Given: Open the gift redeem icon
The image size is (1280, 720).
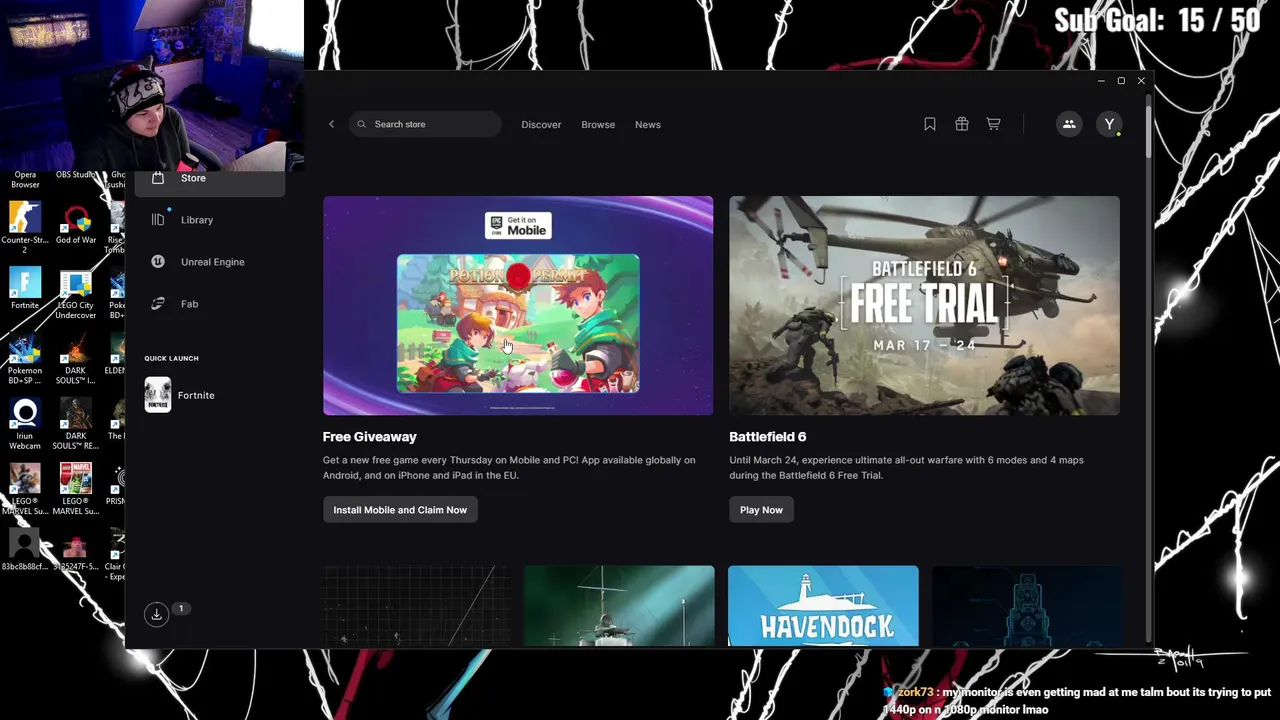Looking at the screenshot, I should coord(962,124).
